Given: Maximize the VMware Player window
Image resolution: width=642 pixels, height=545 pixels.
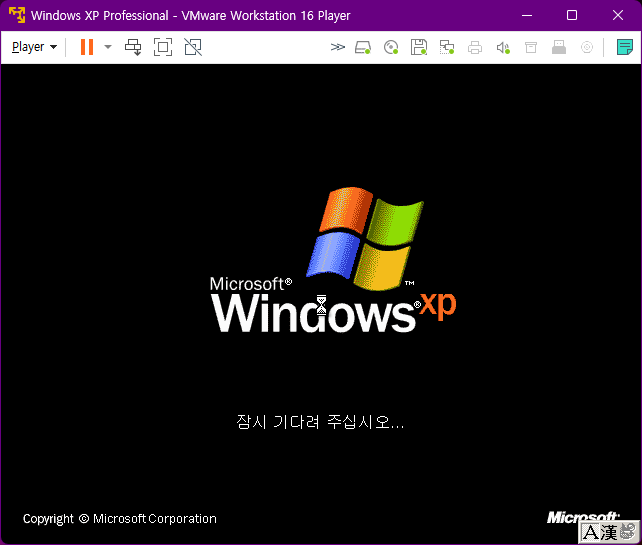Looking at the screenshot, I should [x=572, y=16].
